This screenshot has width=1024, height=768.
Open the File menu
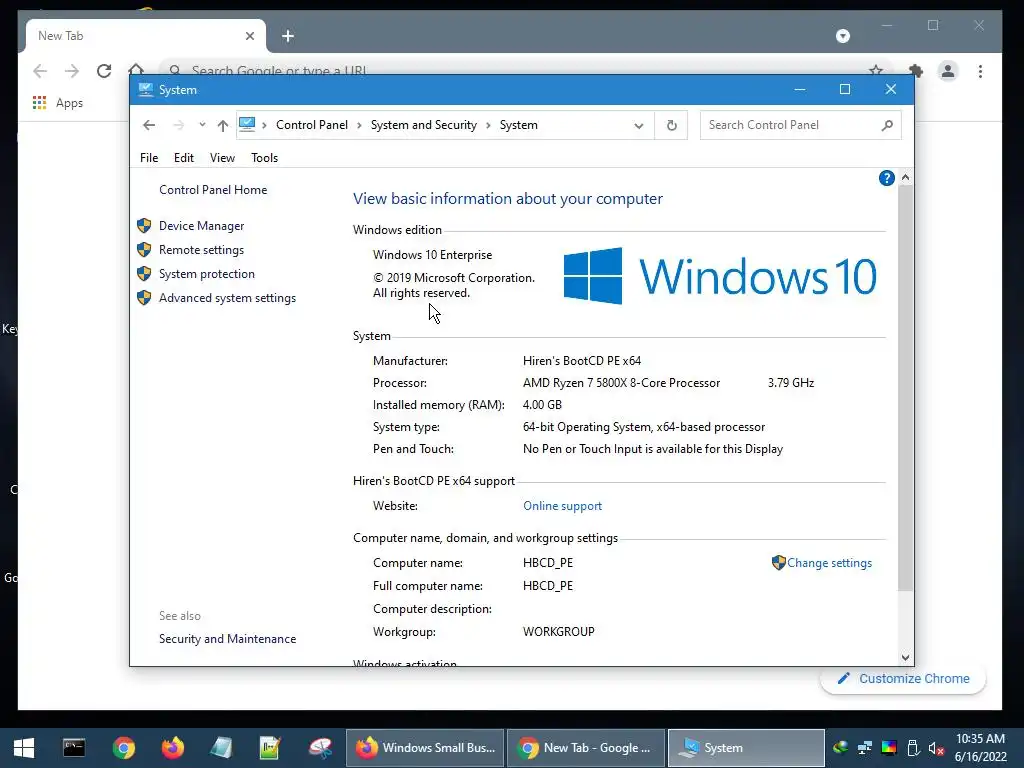click(149, 157)
